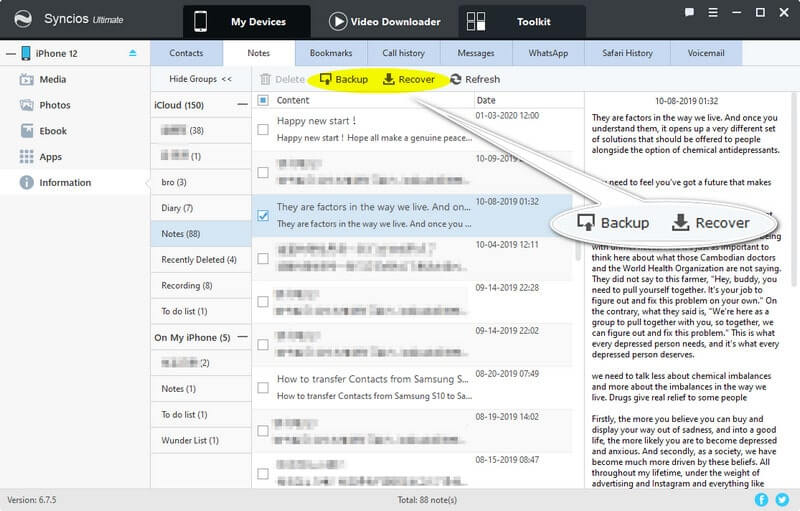The image size is (800, 511).
Task: Switch to the Contacts tab
Action: (x=186, y=53)
